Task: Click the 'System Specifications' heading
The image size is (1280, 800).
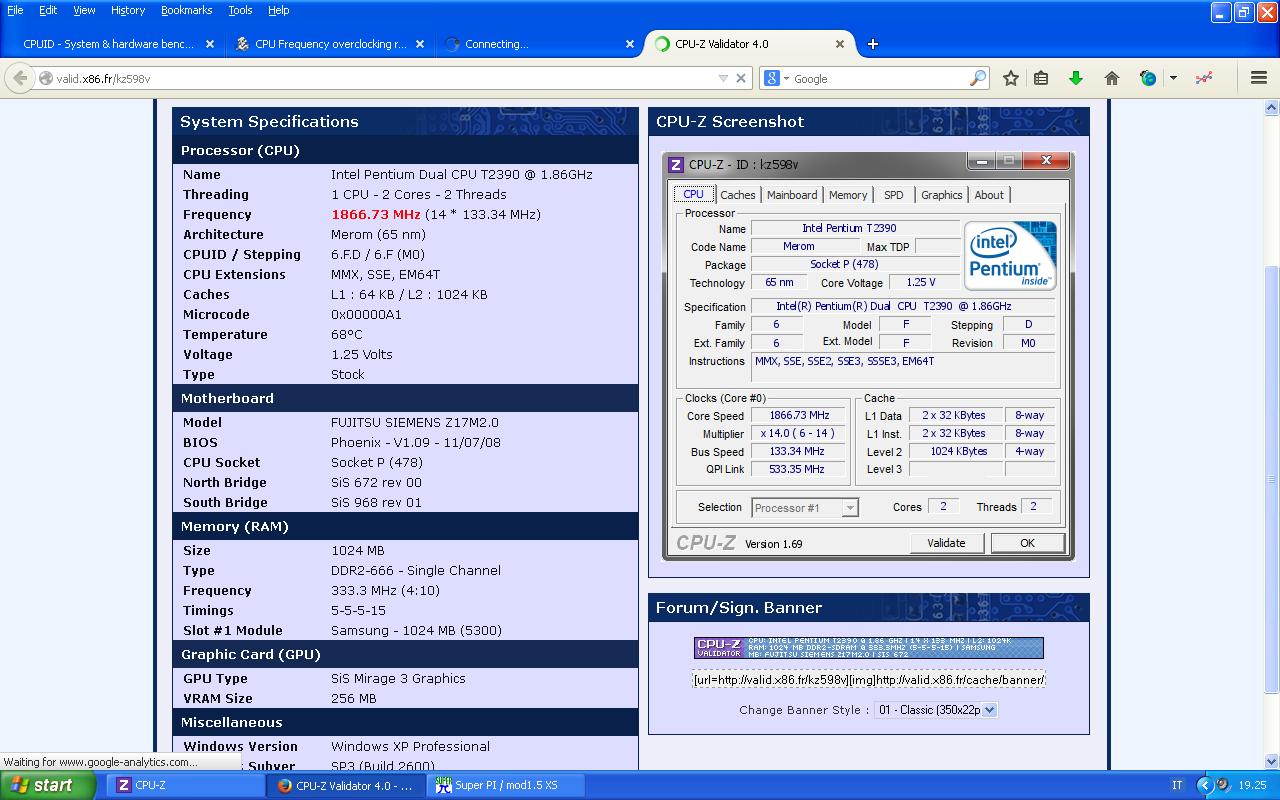Action: [x=269, y=121]
